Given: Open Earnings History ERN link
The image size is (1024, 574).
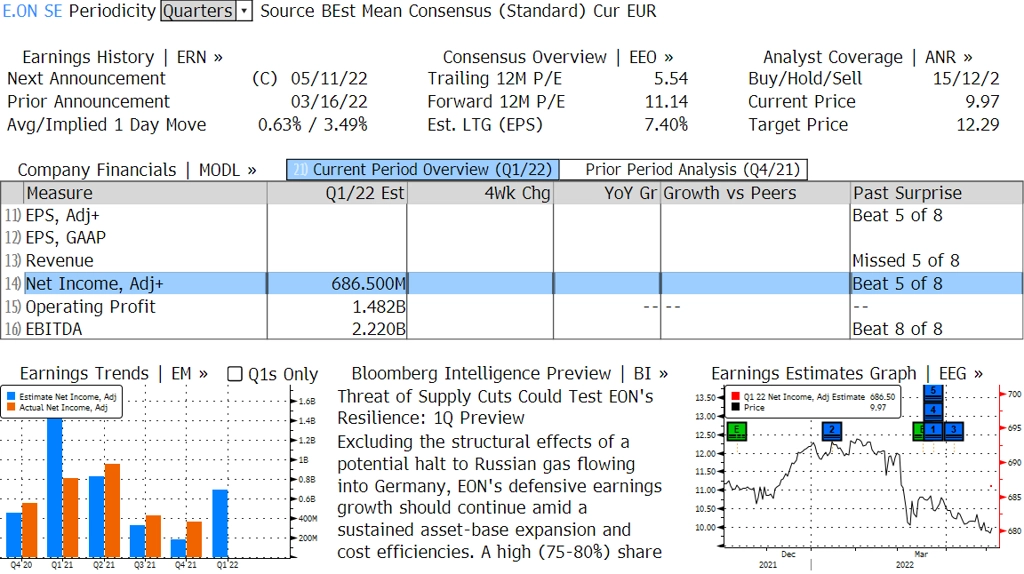Looking at the screenshot, I should tap(122, 57).
